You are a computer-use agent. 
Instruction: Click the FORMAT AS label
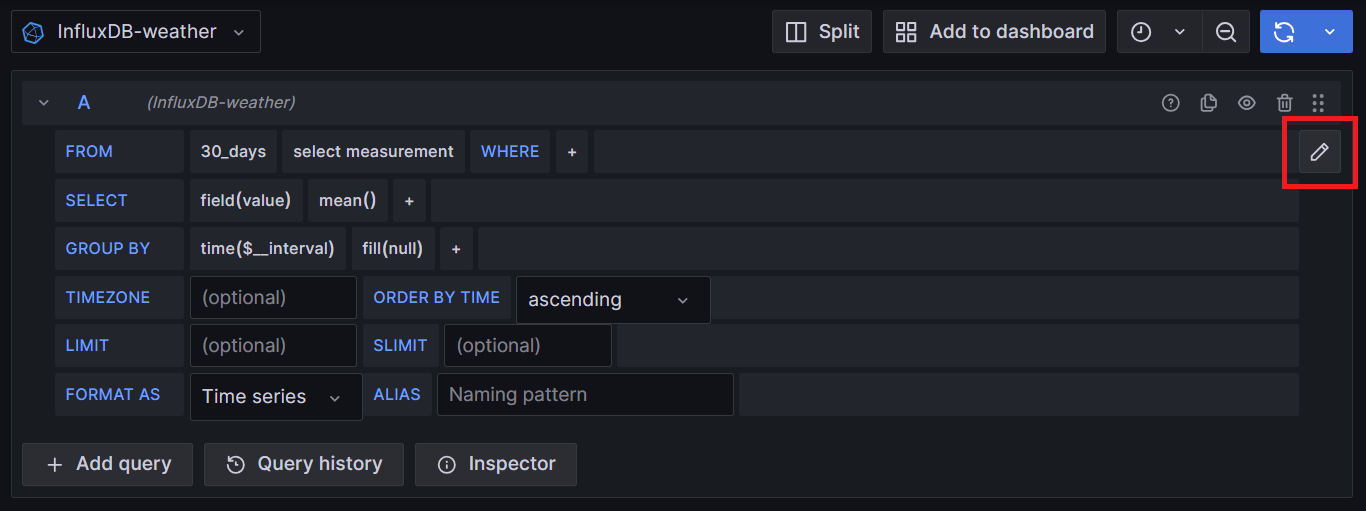pos(112,394)
